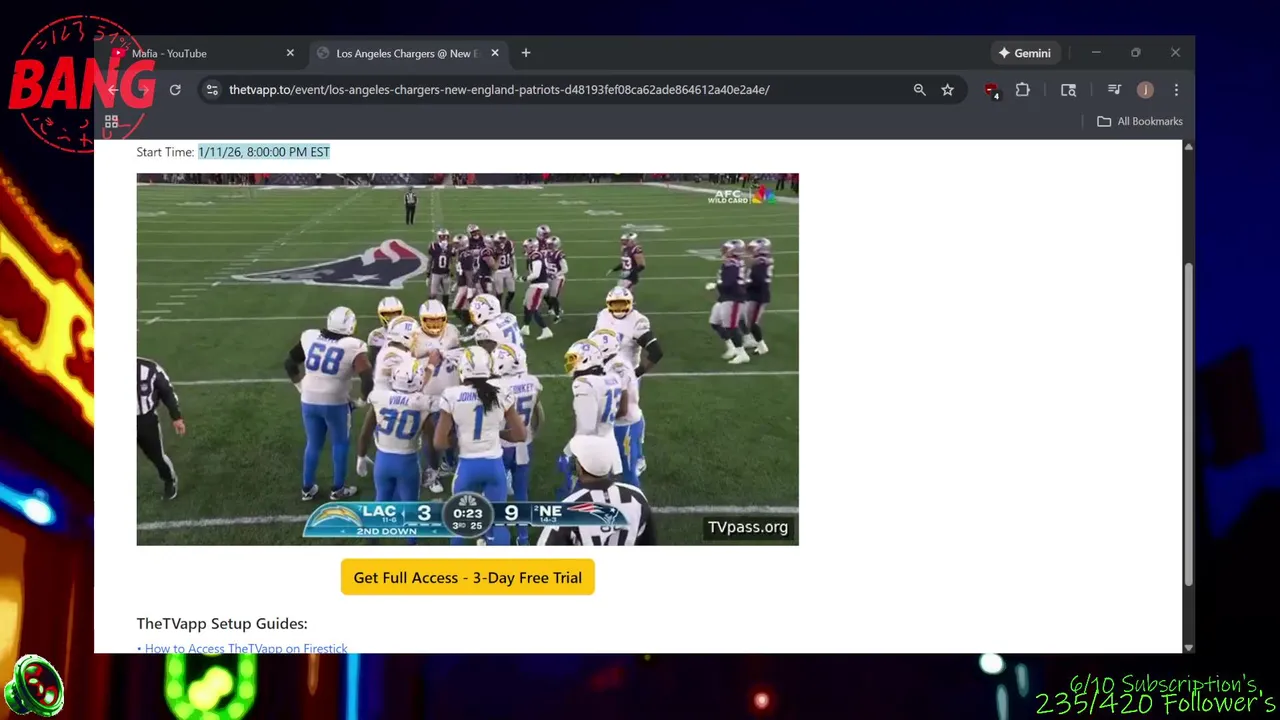1280x720 pixels.
Task: Open How to Access TheTVapp on Firestick link
Action: [x=246, y=648]
